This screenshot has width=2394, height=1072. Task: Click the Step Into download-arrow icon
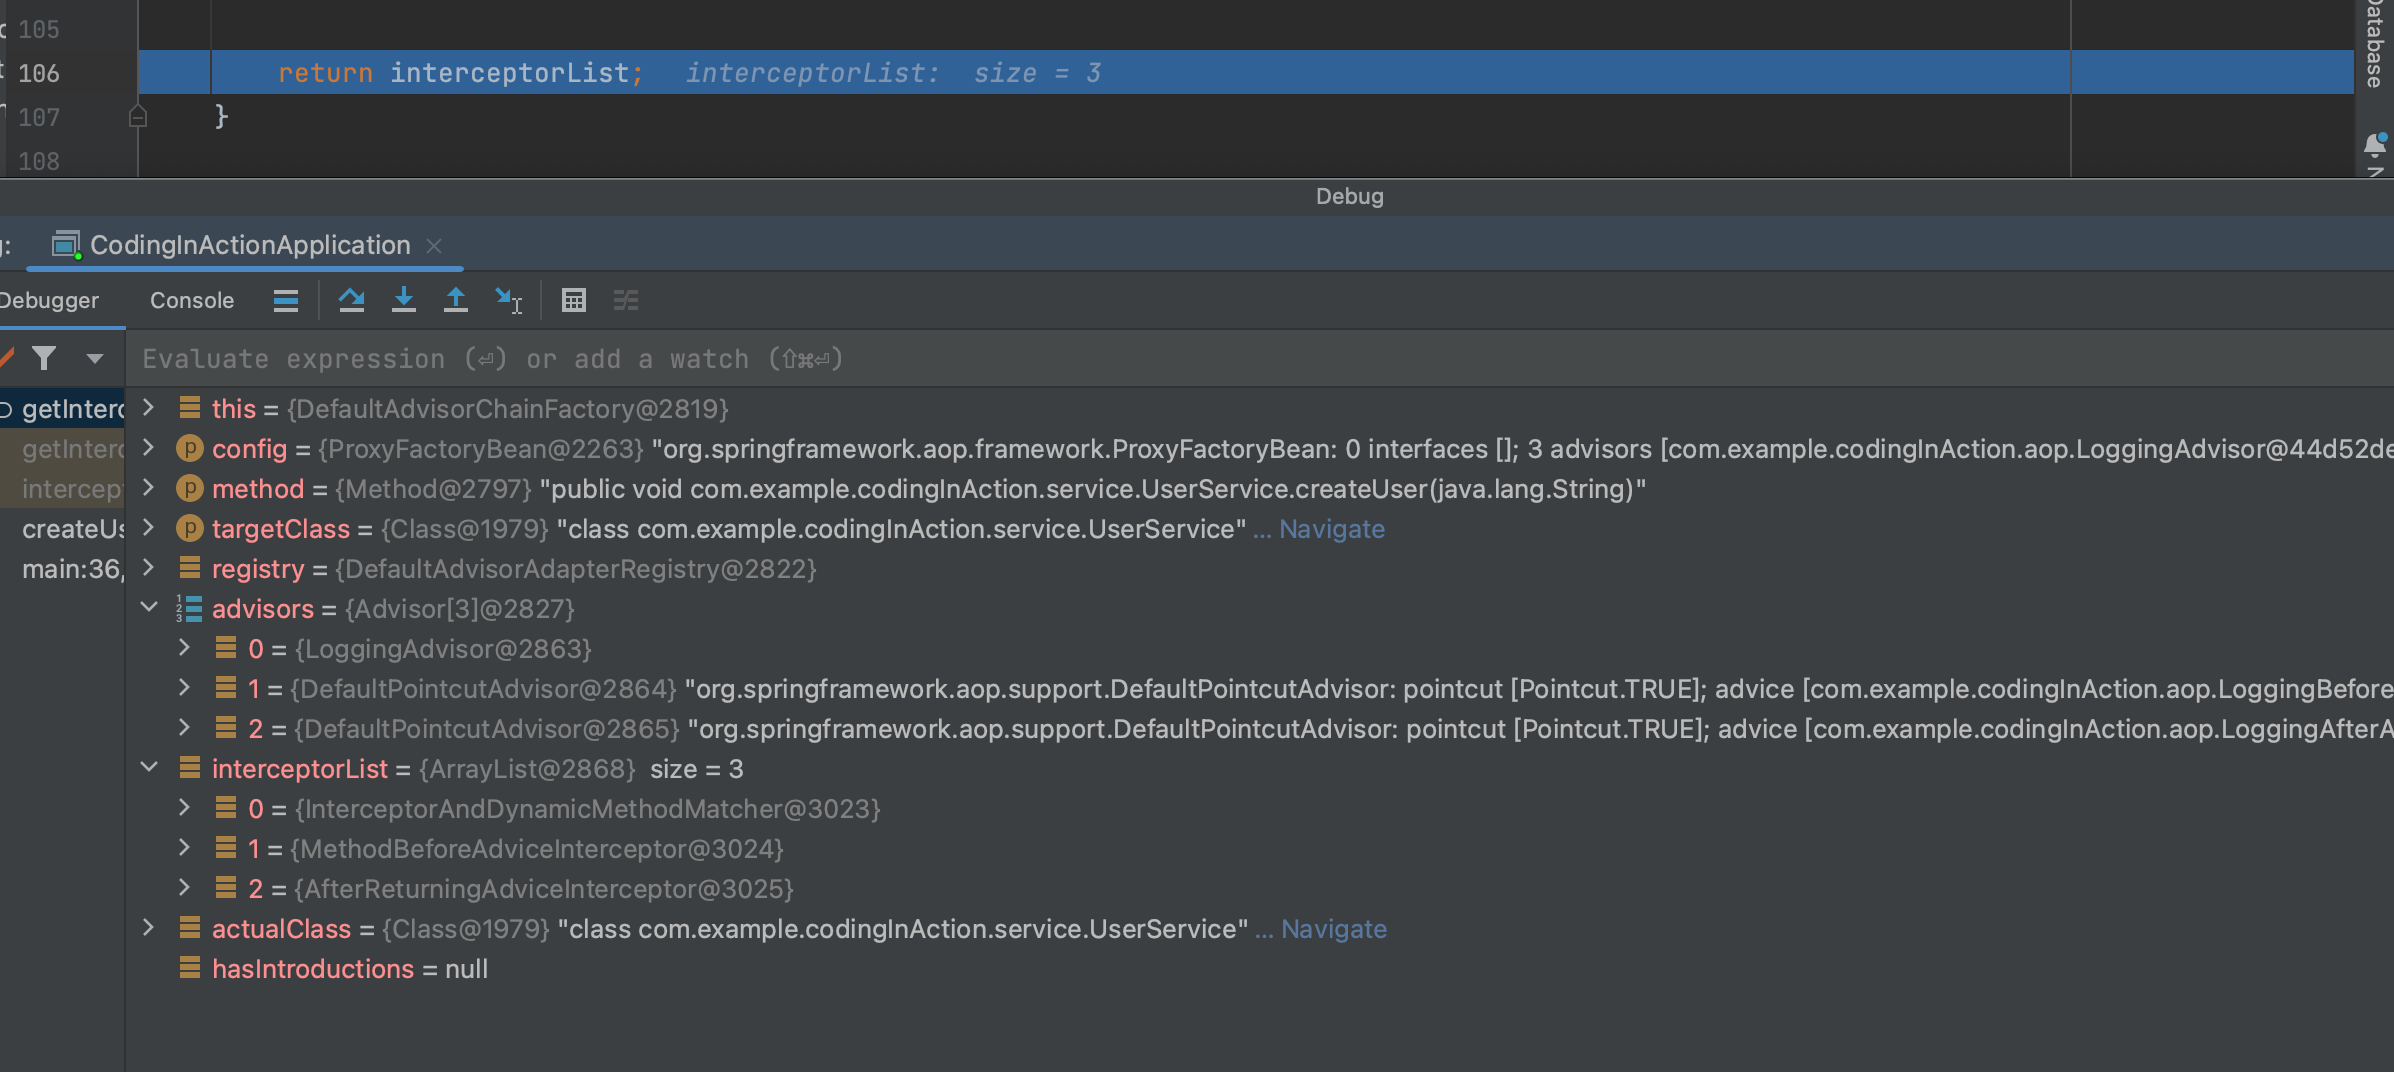pyautogui.click(x=403, y=300)
